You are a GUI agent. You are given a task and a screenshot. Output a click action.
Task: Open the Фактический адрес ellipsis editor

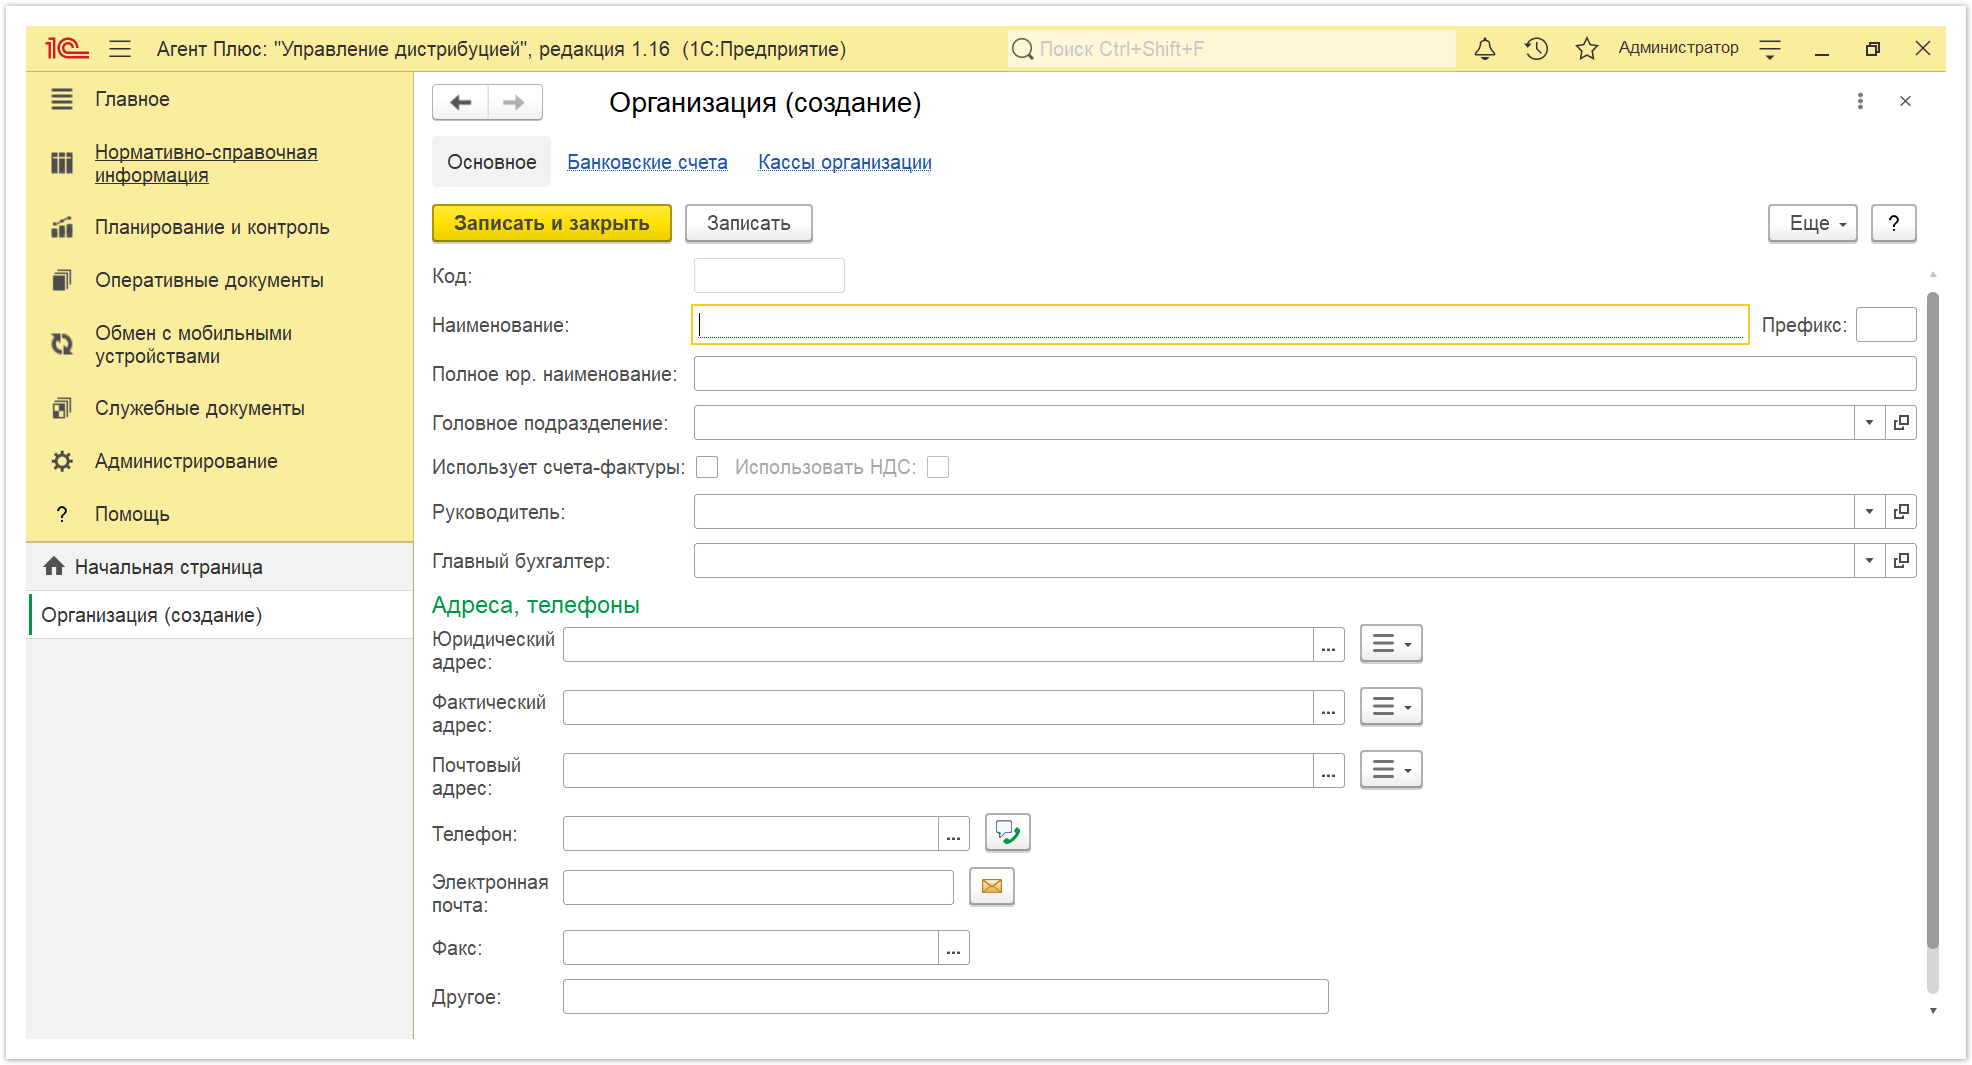1328,708
